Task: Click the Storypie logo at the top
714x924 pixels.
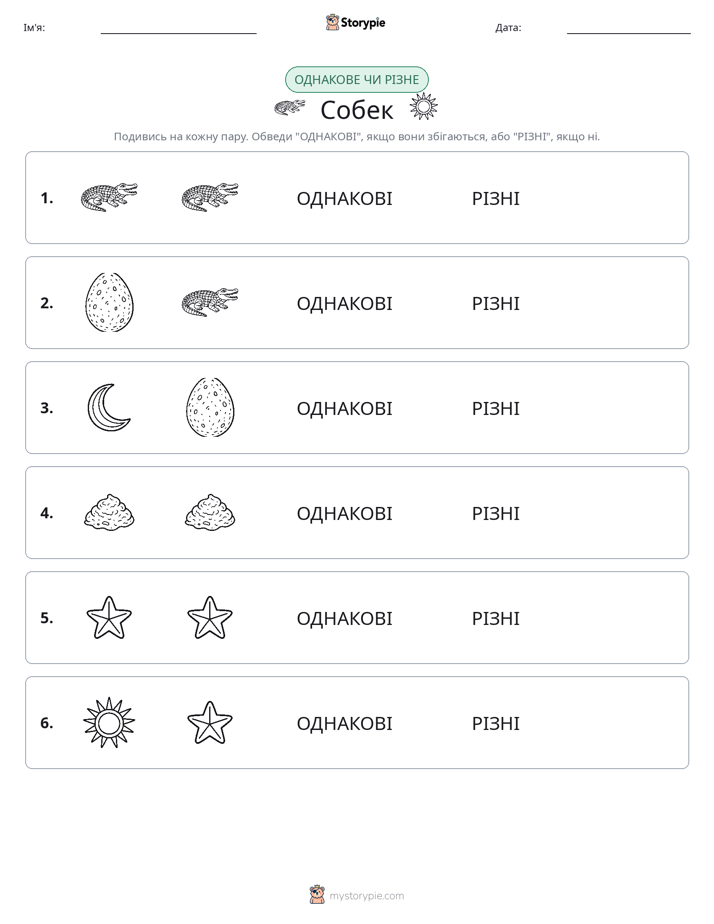Action: (x=356, y=22)
